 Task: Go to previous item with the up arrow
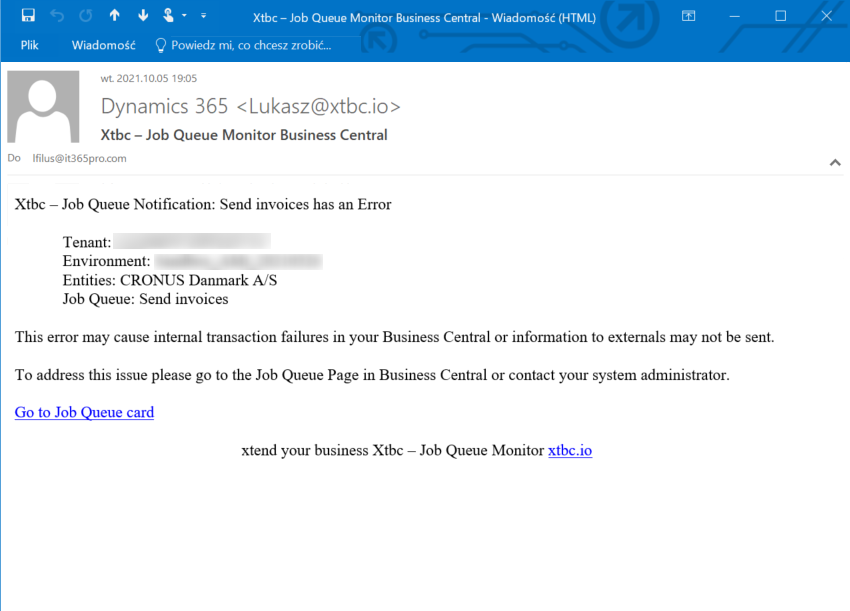click(113, 15)
